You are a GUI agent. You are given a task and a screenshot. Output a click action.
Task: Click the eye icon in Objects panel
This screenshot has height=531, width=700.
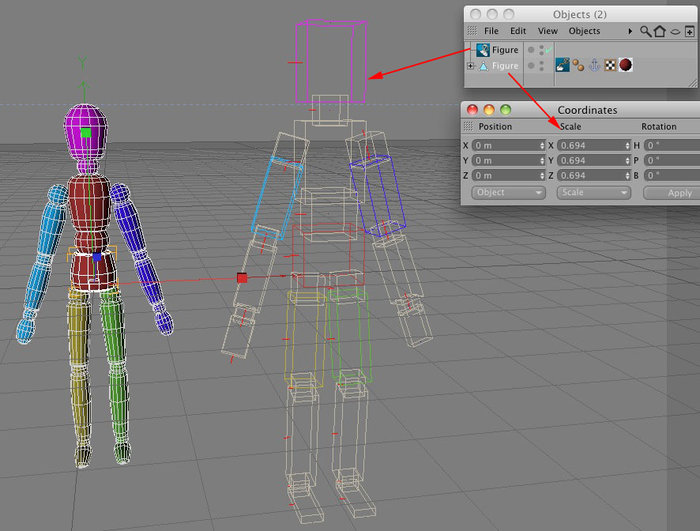coord(675,32)
